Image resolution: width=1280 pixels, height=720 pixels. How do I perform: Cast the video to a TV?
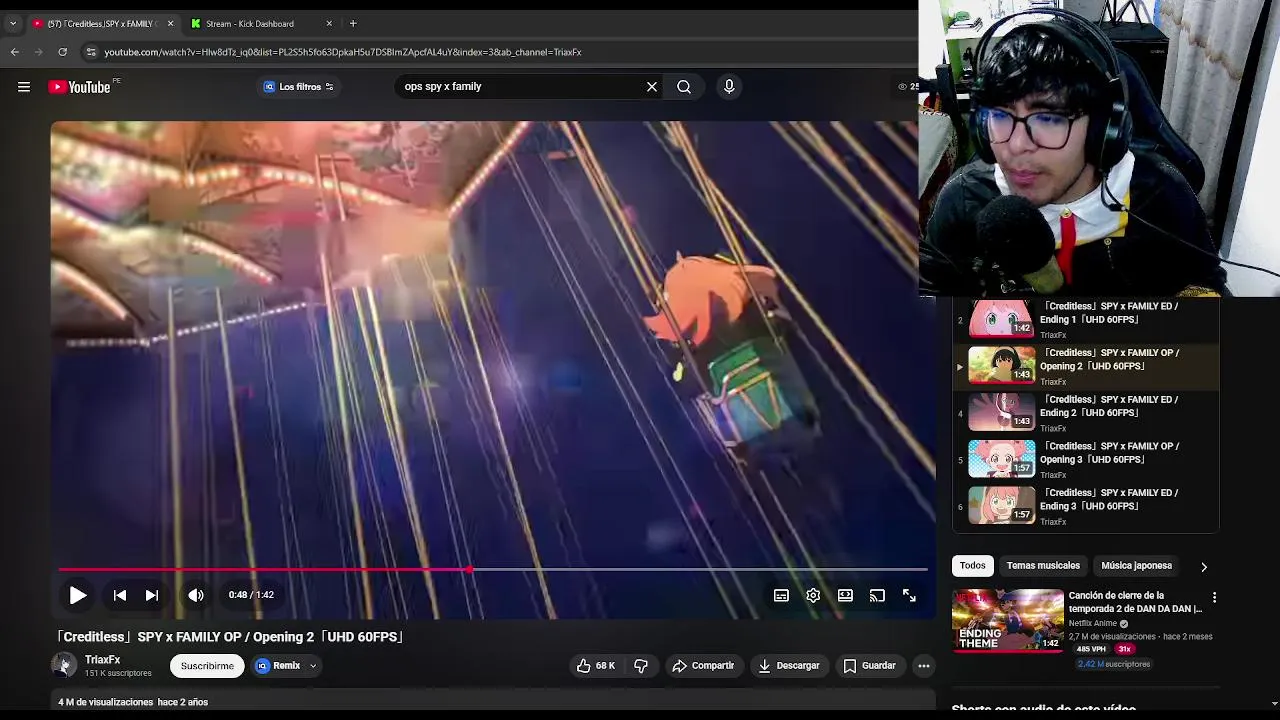click(877, 595)
